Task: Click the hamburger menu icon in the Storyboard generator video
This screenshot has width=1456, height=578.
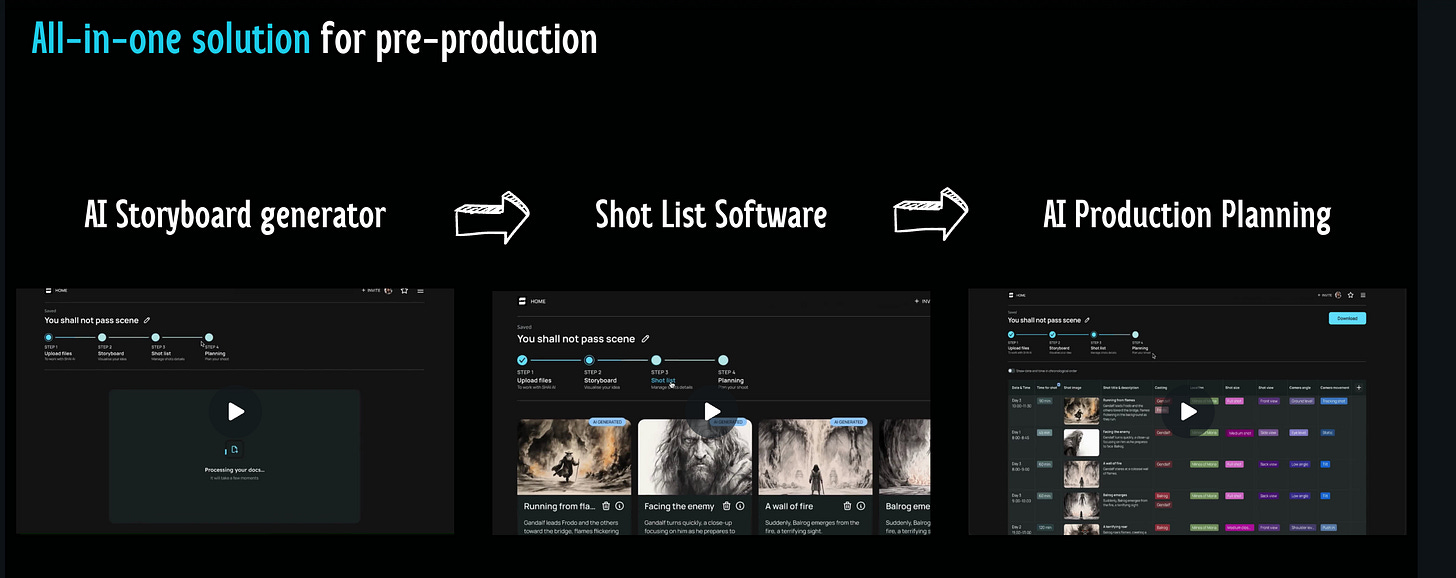Action: point(420,291)
